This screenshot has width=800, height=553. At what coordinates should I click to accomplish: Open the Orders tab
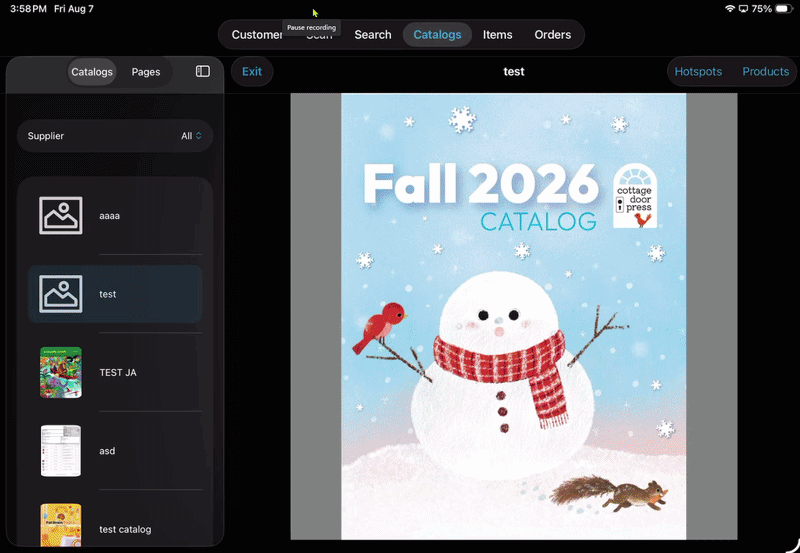point(553,35)
